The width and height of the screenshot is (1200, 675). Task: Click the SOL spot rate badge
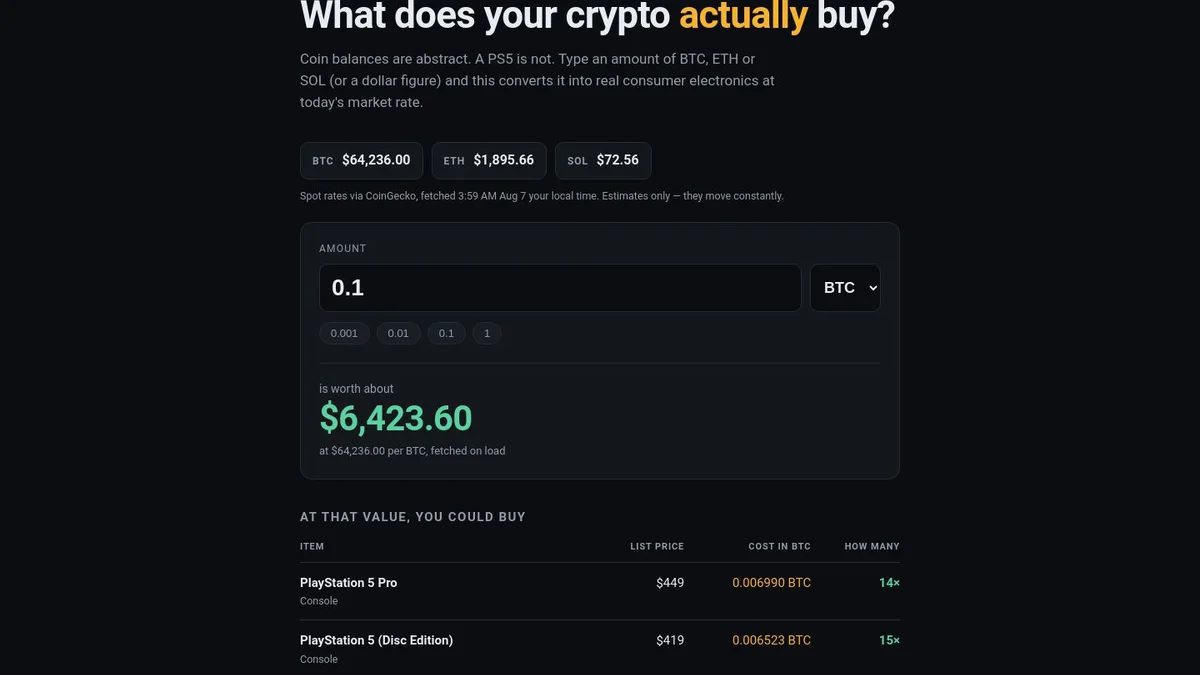click(603, 160)
